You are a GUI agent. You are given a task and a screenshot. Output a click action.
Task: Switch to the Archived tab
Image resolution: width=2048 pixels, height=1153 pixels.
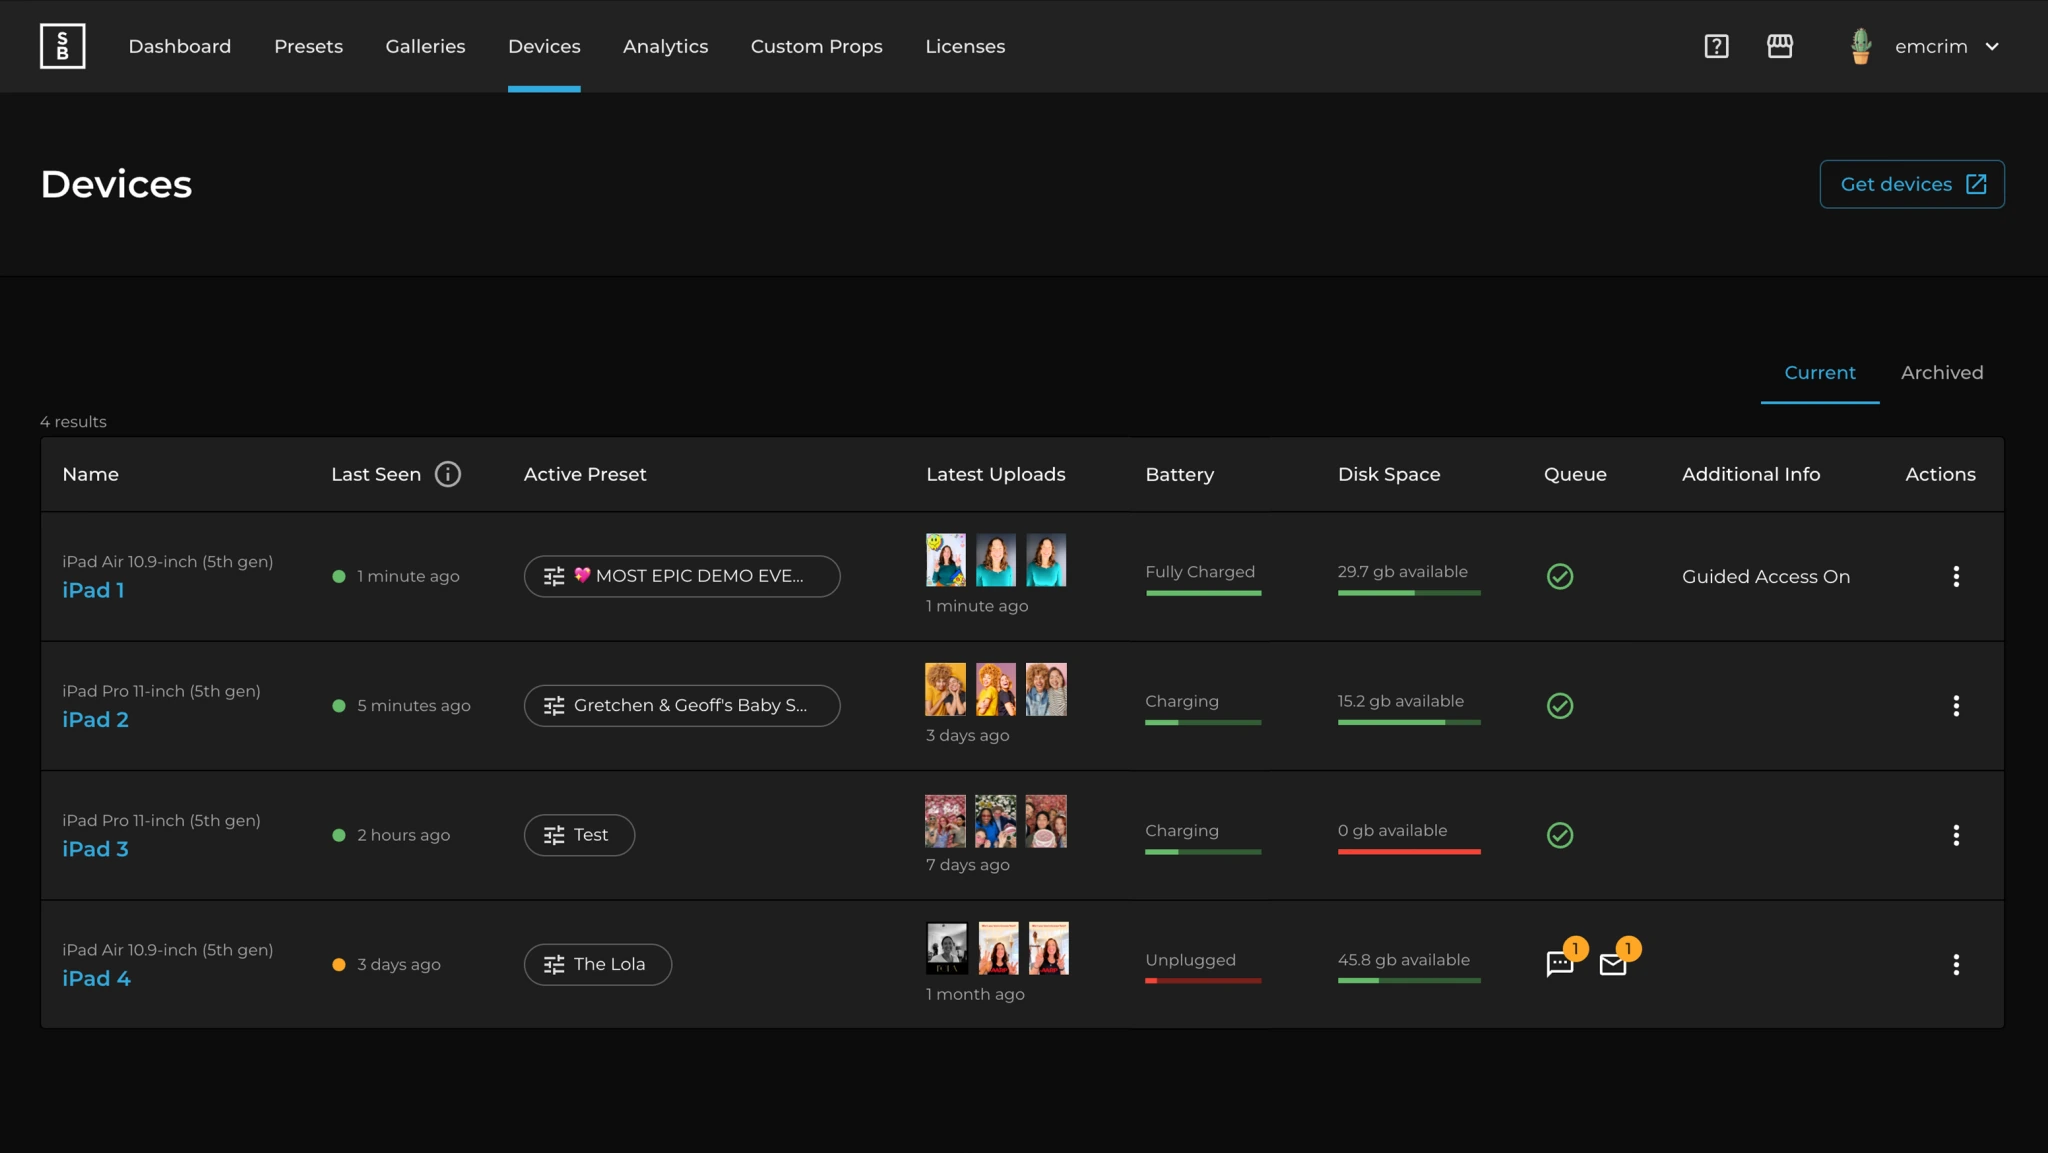coord(1942,372)
